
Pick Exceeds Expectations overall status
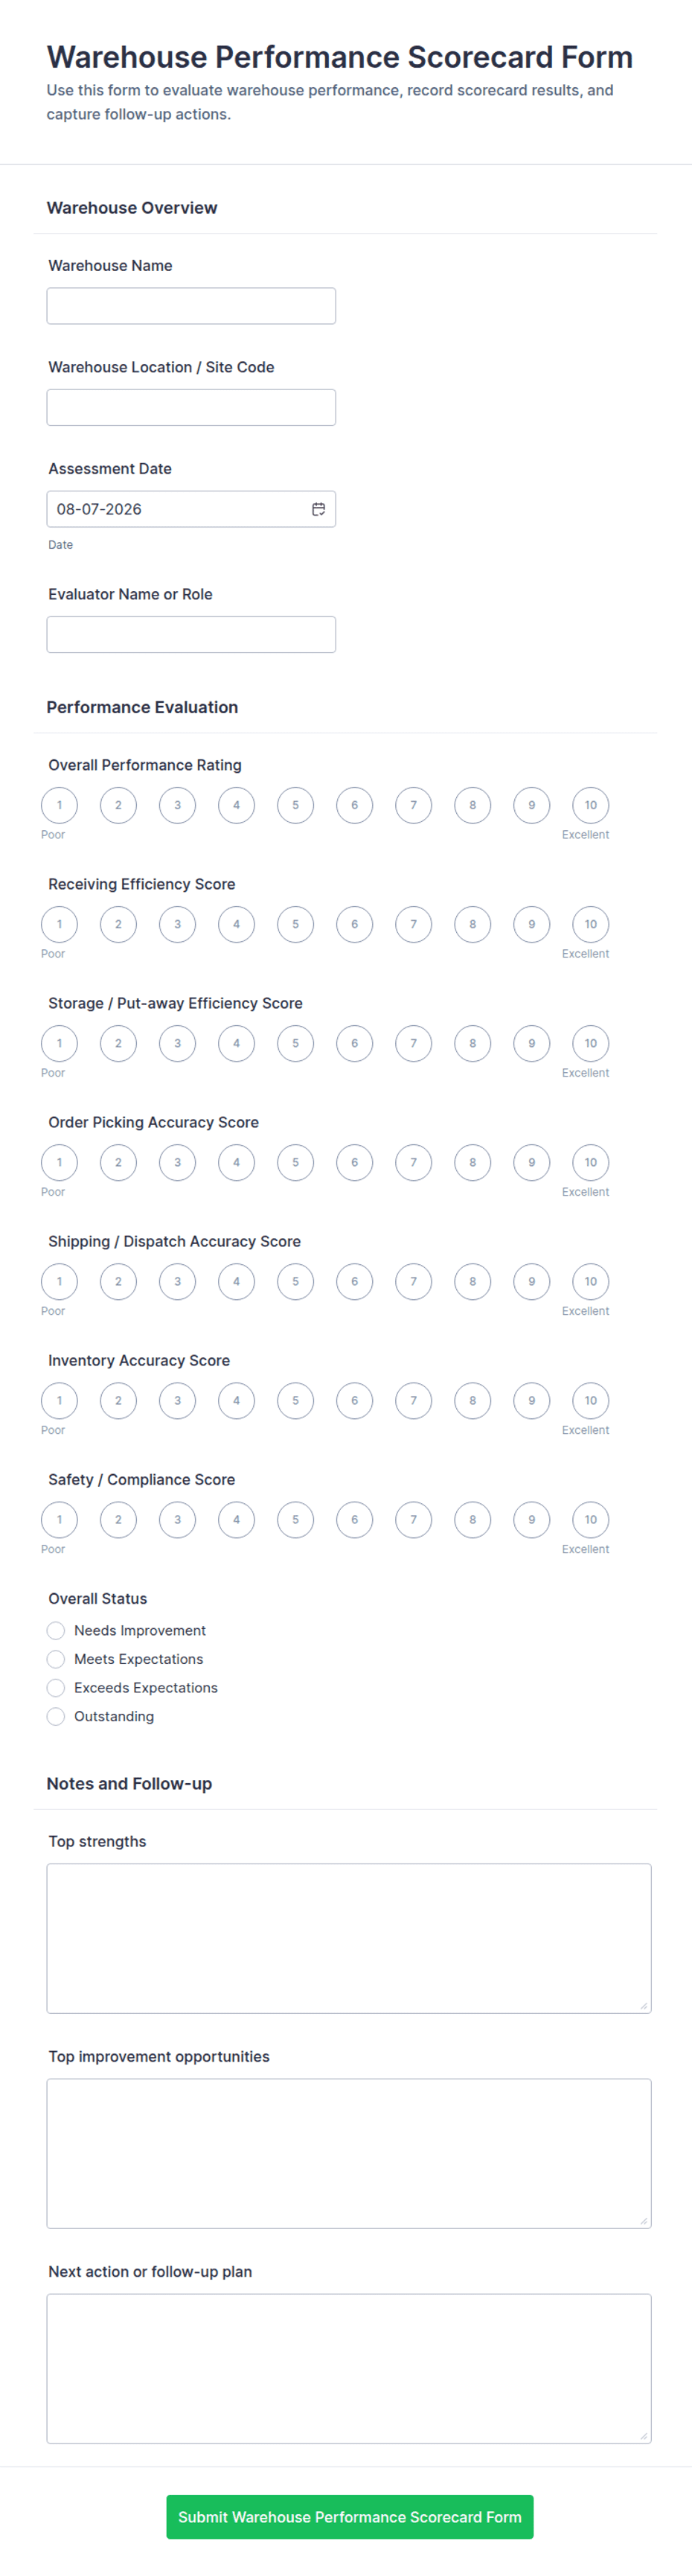click(56, 1687)
